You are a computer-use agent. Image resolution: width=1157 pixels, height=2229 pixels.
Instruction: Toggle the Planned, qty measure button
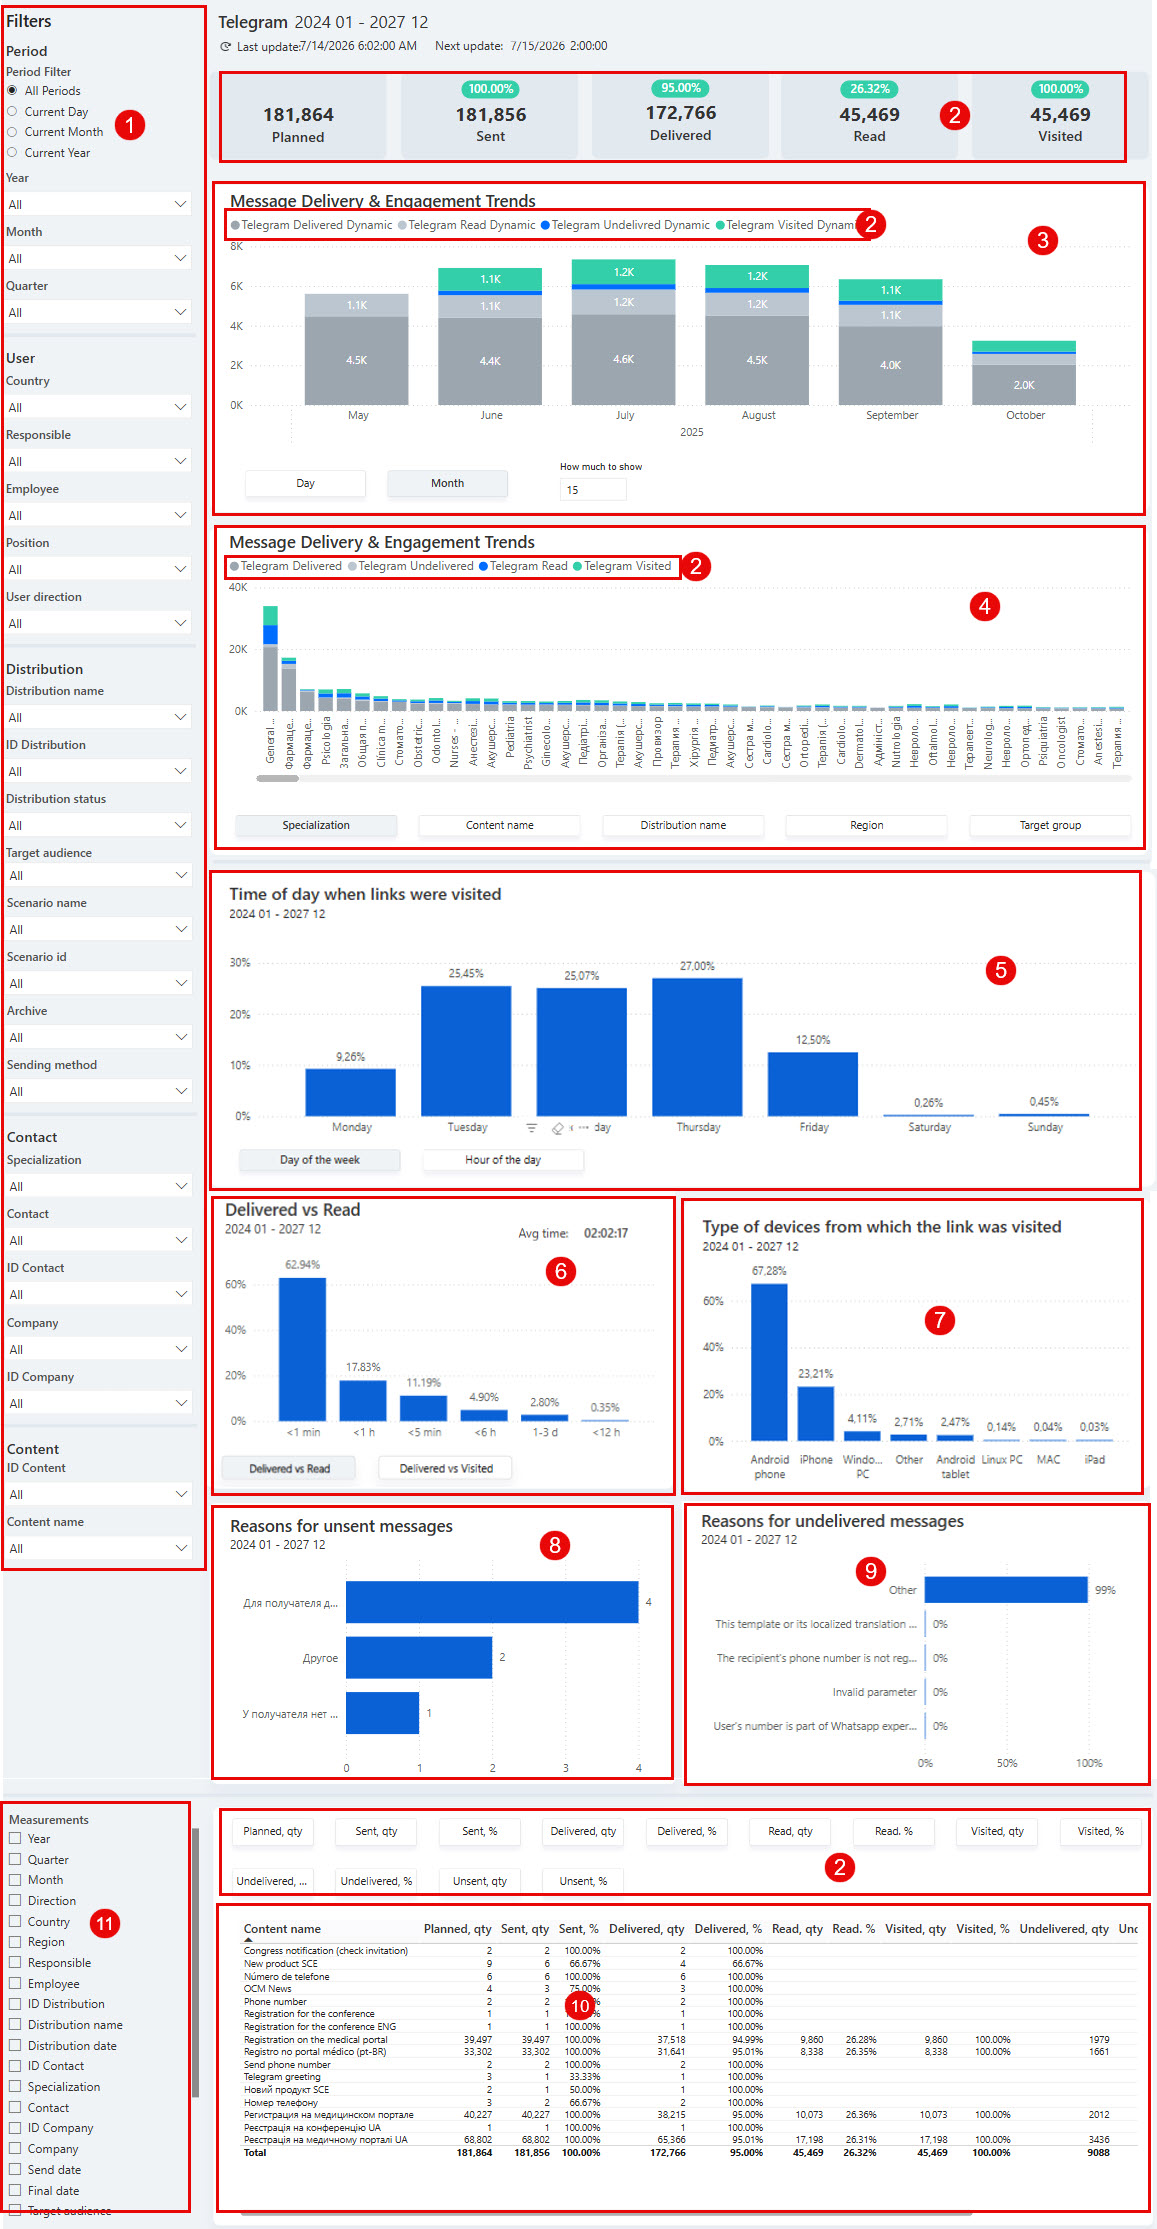coord(273,1831)
